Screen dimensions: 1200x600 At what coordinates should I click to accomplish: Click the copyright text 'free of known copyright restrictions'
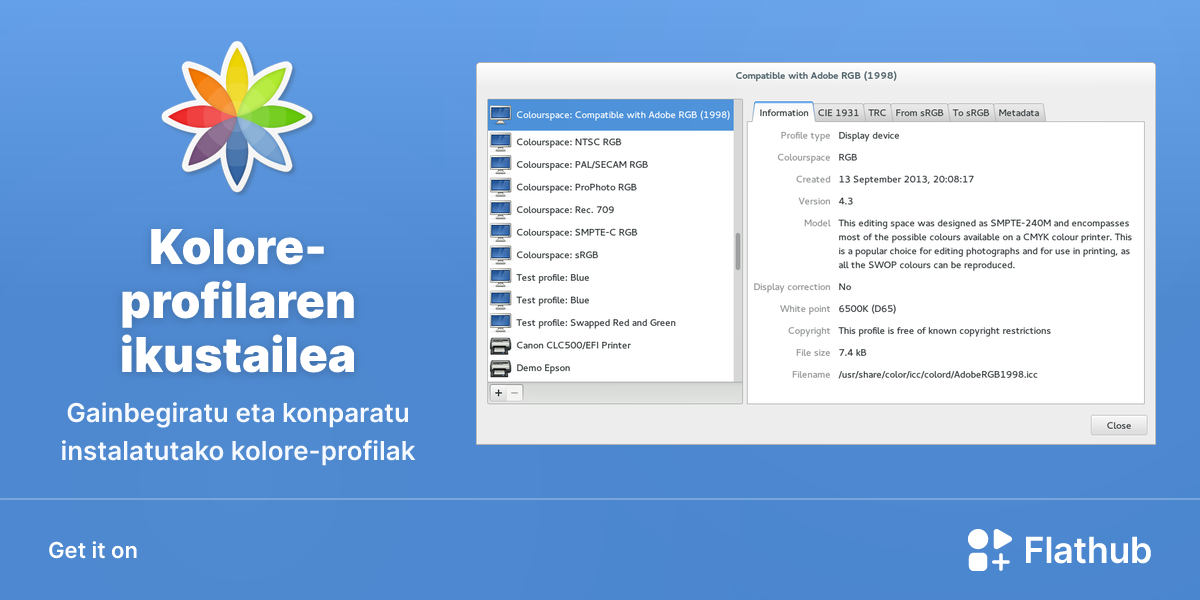pos(968,331)
